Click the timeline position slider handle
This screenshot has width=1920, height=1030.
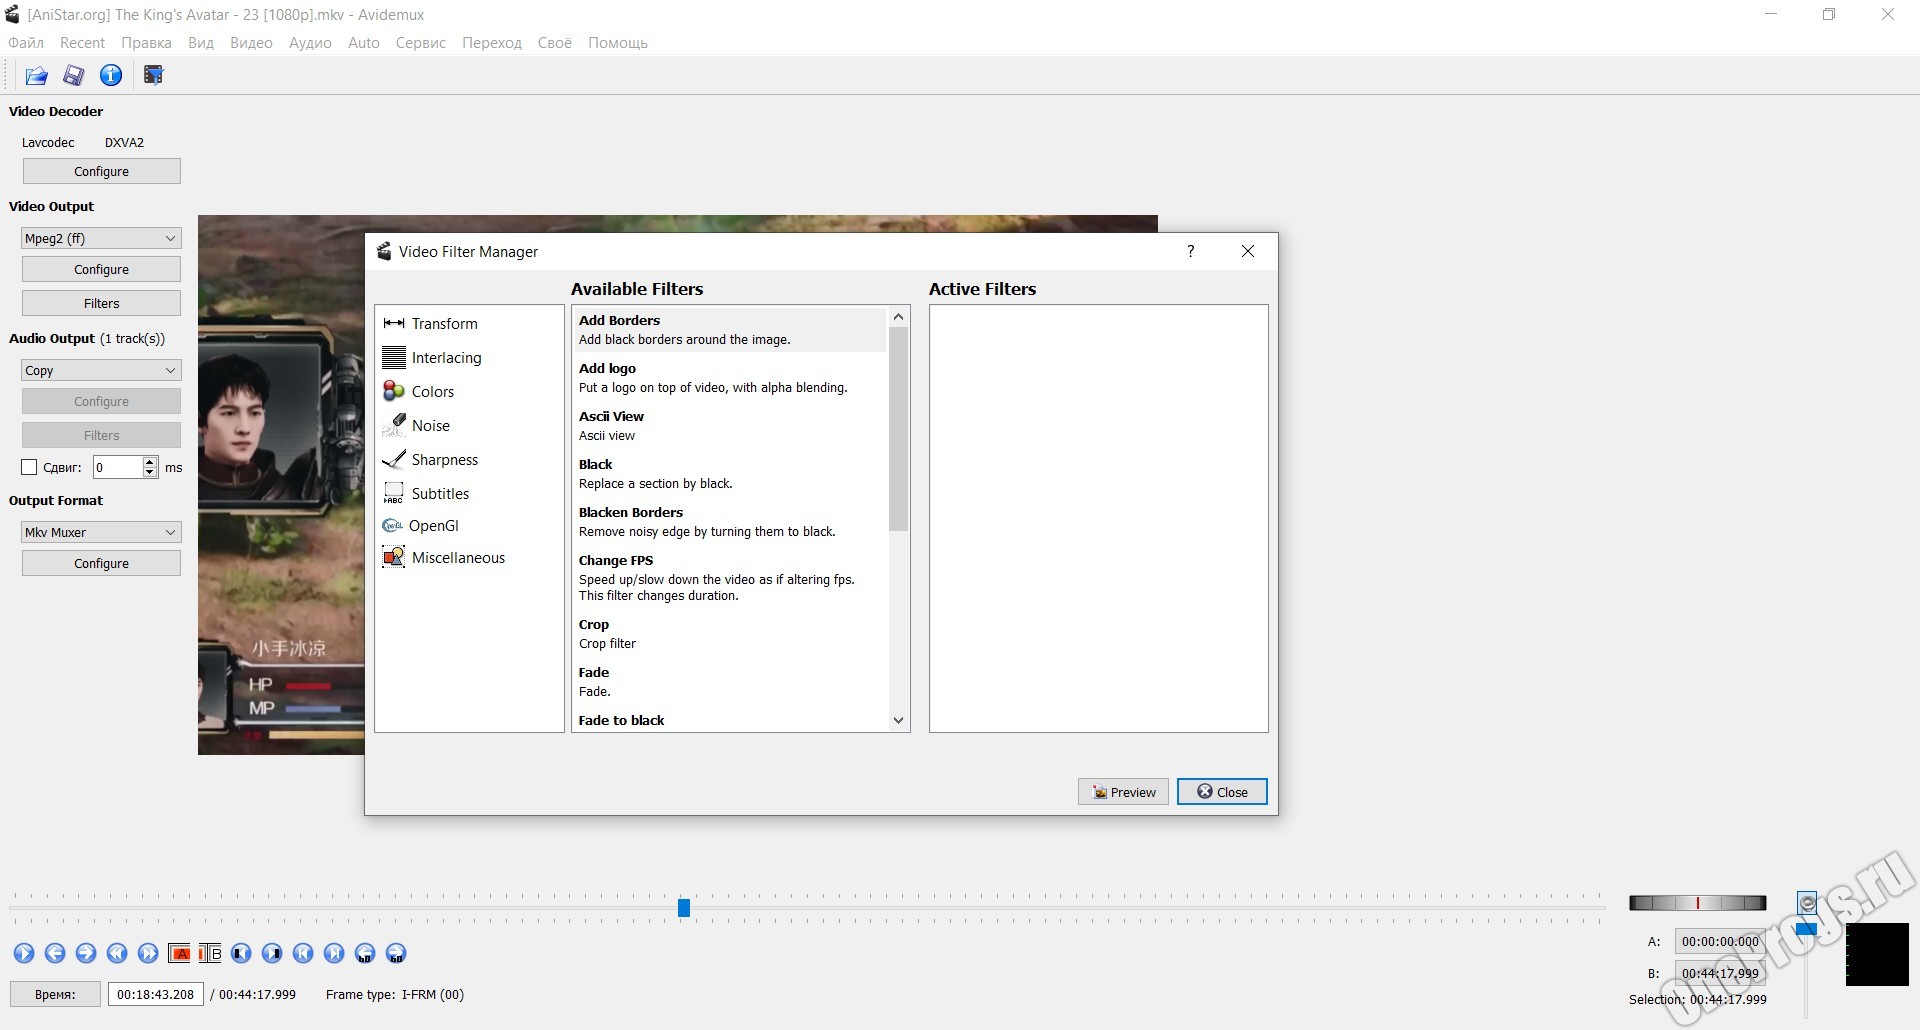(x=684, y=907)
